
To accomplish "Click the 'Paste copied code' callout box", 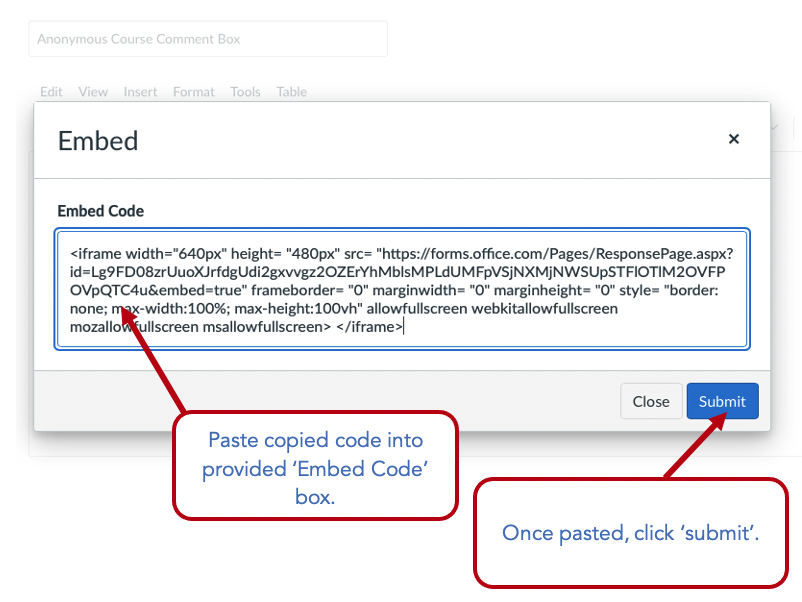I will (315, 467).
